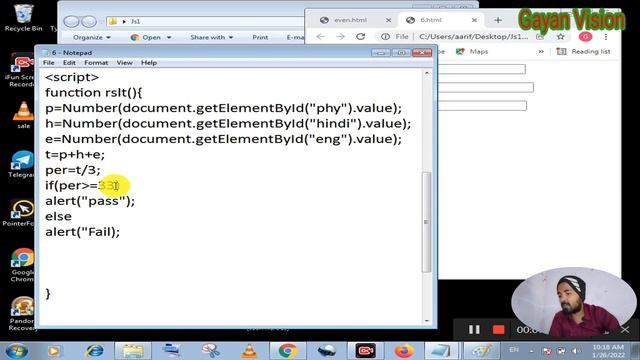The image size is (640, 360).
Task: Go back in Chrome
Action: [321, 37]
